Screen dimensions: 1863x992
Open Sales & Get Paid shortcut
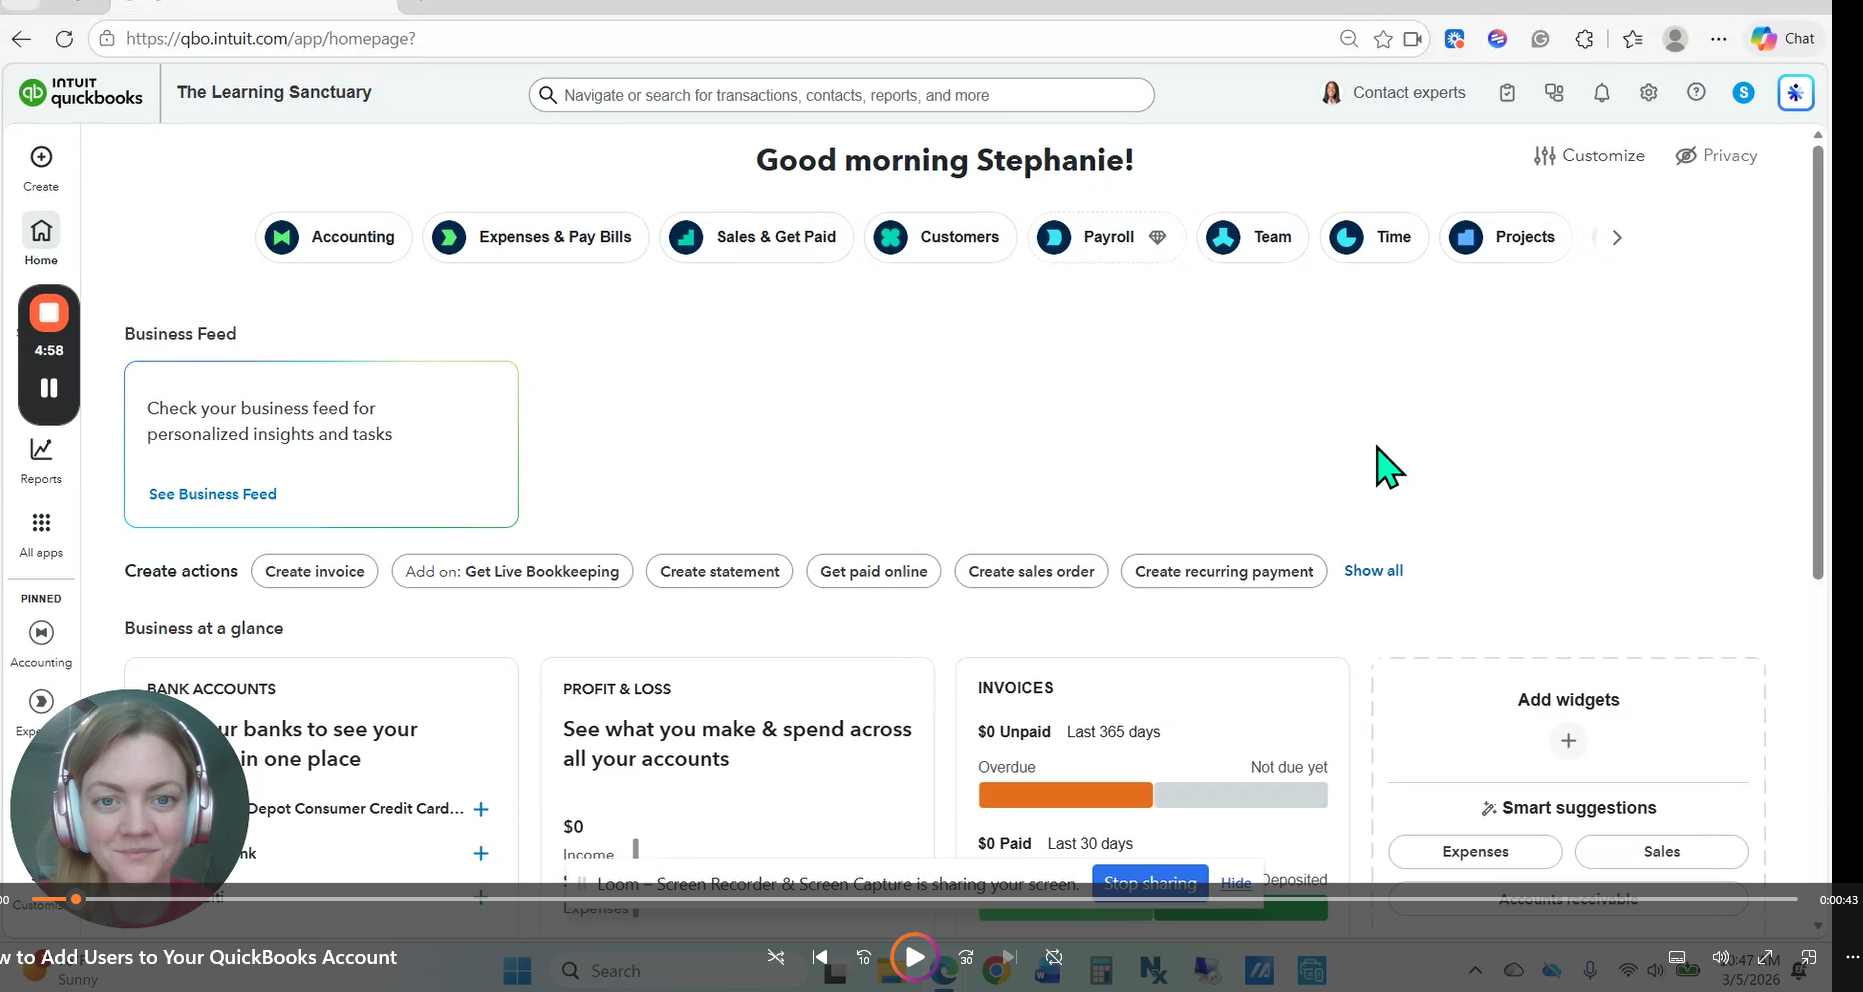click(x=756, y=237)
